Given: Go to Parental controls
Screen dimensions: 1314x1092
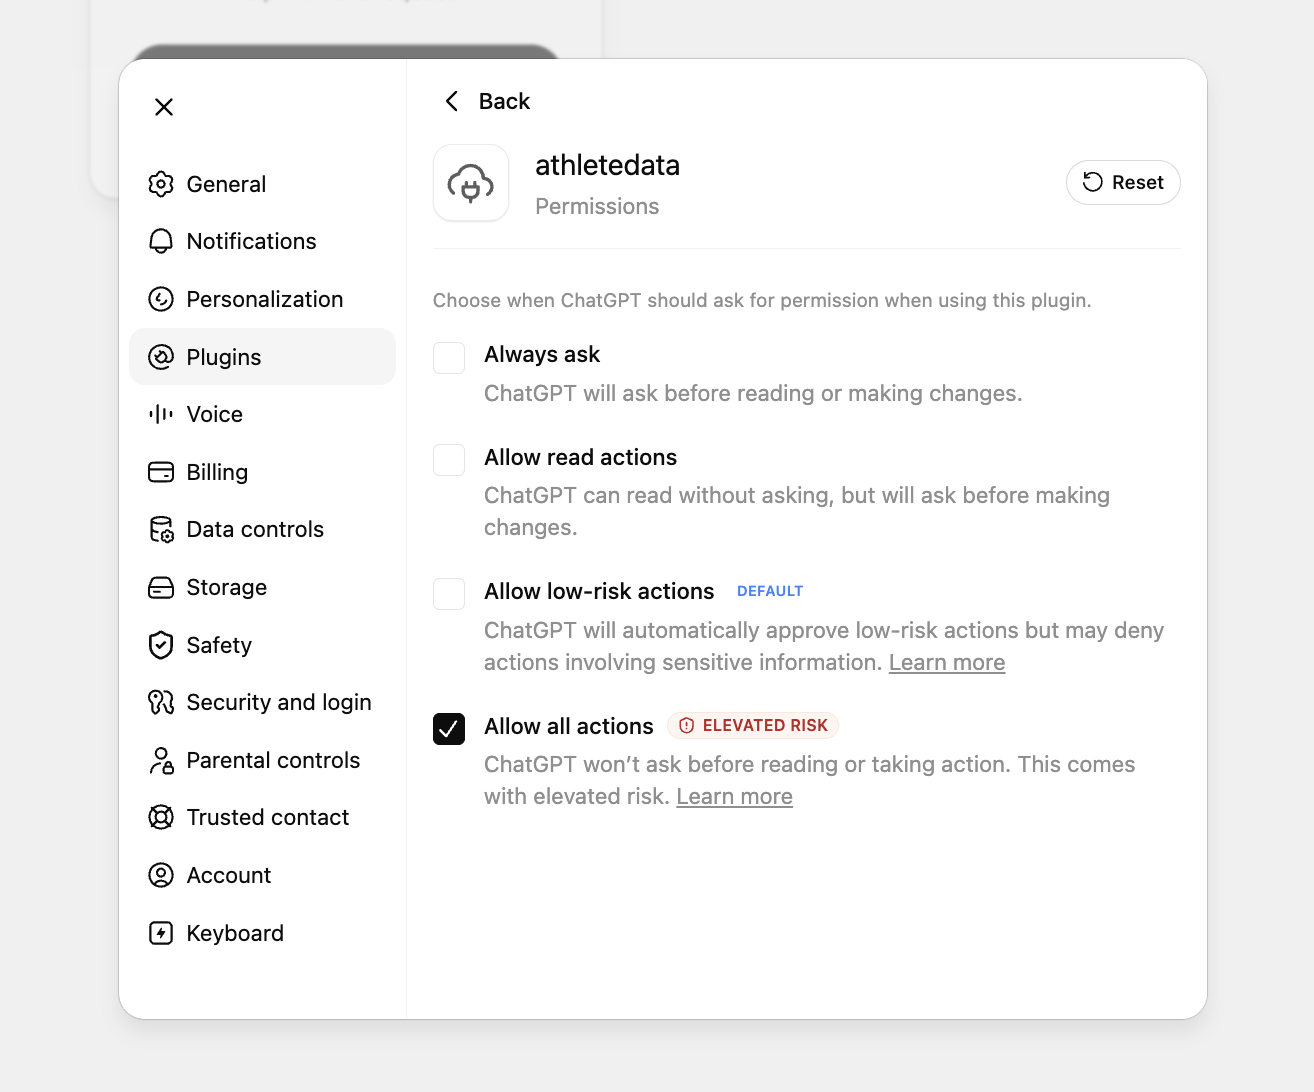Looking at the screenshot, I should [x=263, y=760].
